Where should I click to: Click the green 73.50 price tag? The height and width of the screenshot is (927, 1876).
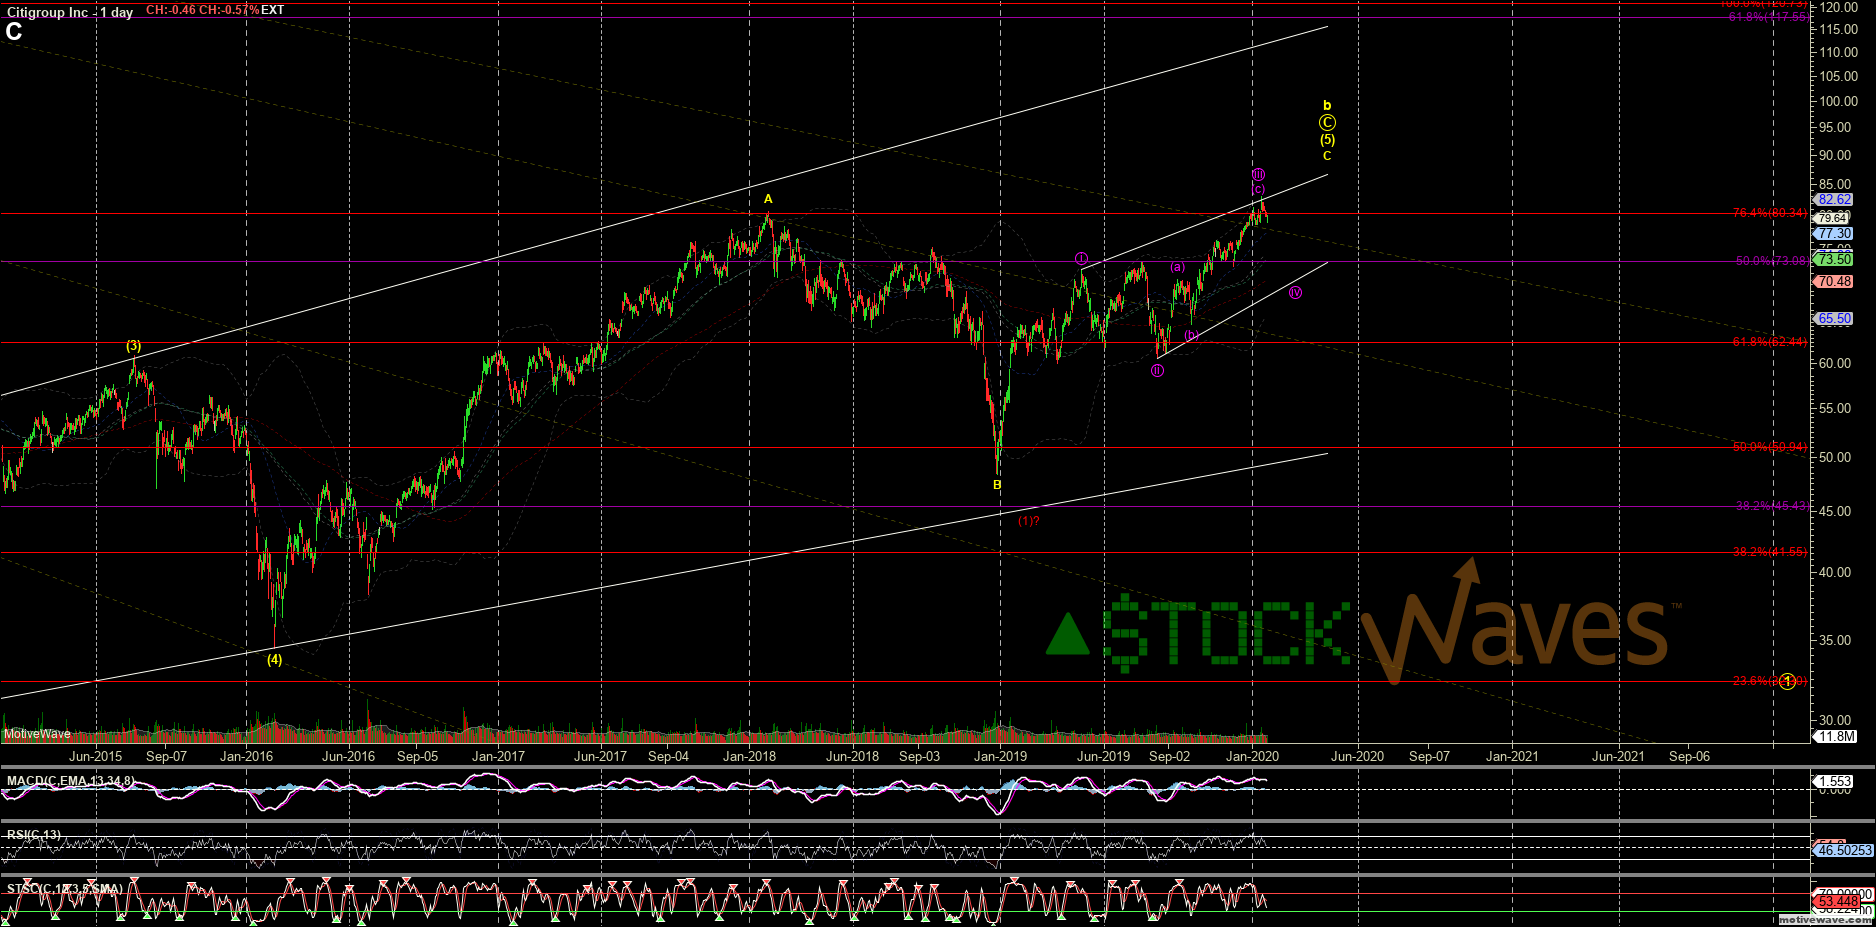pos(1835,260)
